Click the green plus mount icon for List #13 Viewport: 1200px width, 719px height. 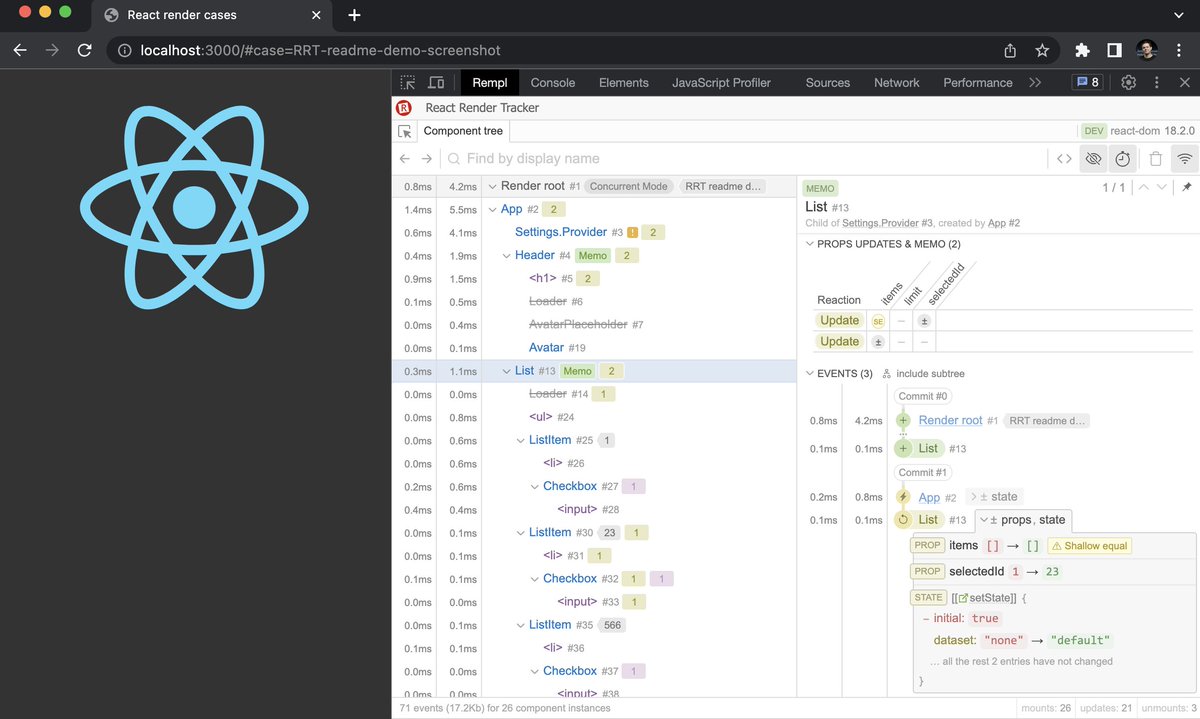click(903, 448)
